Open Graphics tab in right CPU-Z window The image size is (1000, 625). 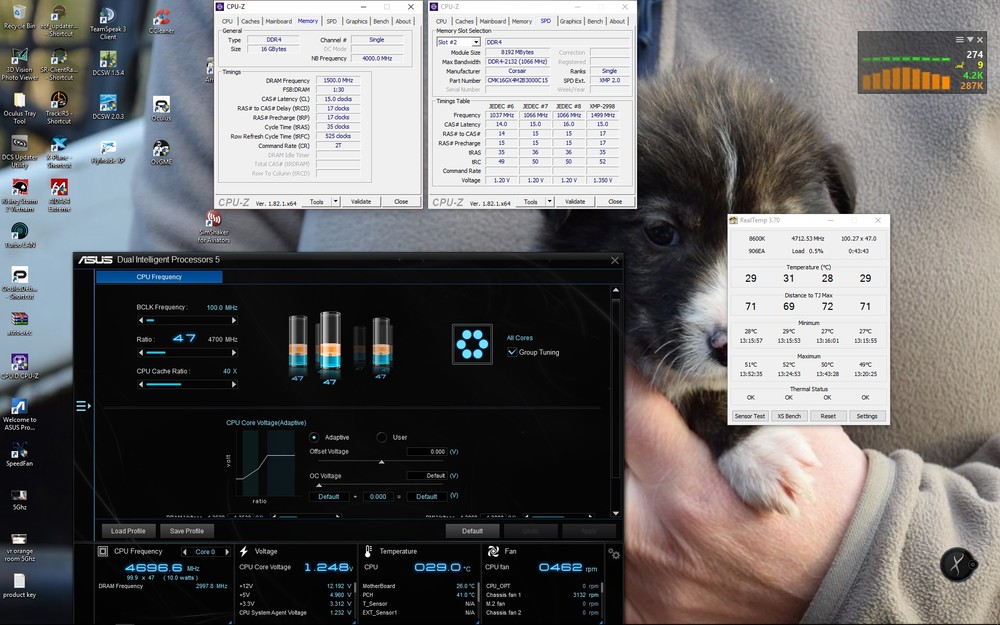click(570, 21)
